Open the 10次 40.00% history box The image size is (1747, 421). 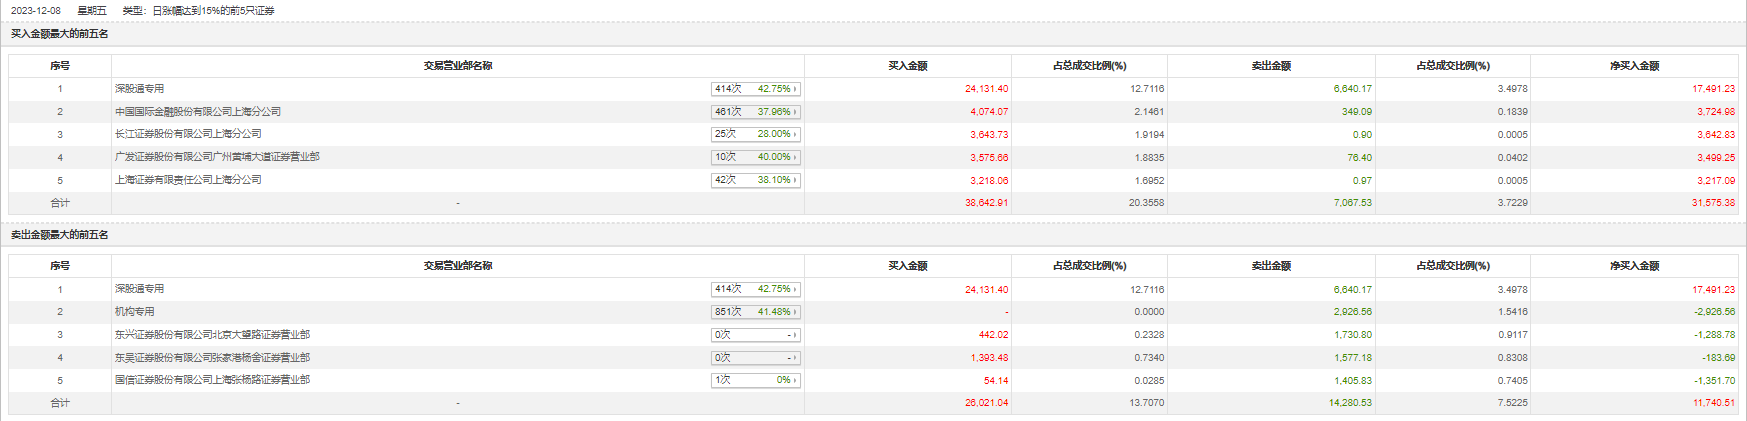(x=756, y=157)
